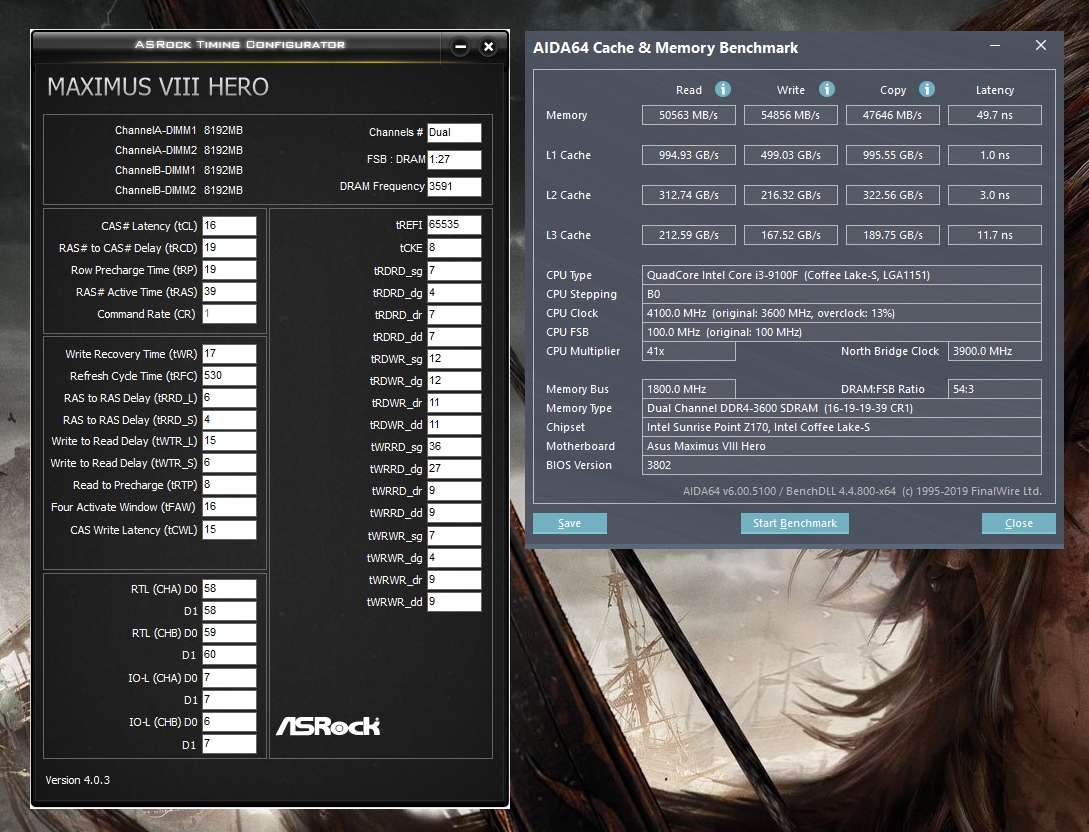The image size is (1089, 832).
Task: Click the Channels # field showing Dual
Action: point(454,133)
